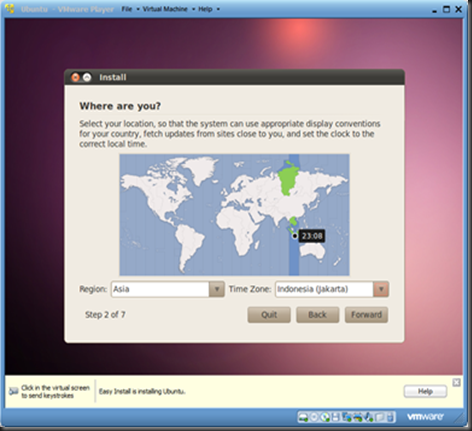Image resolution: width=472 pixels, height=431 pixels.
Task: Open the File menu
Action: coord(127,9)
